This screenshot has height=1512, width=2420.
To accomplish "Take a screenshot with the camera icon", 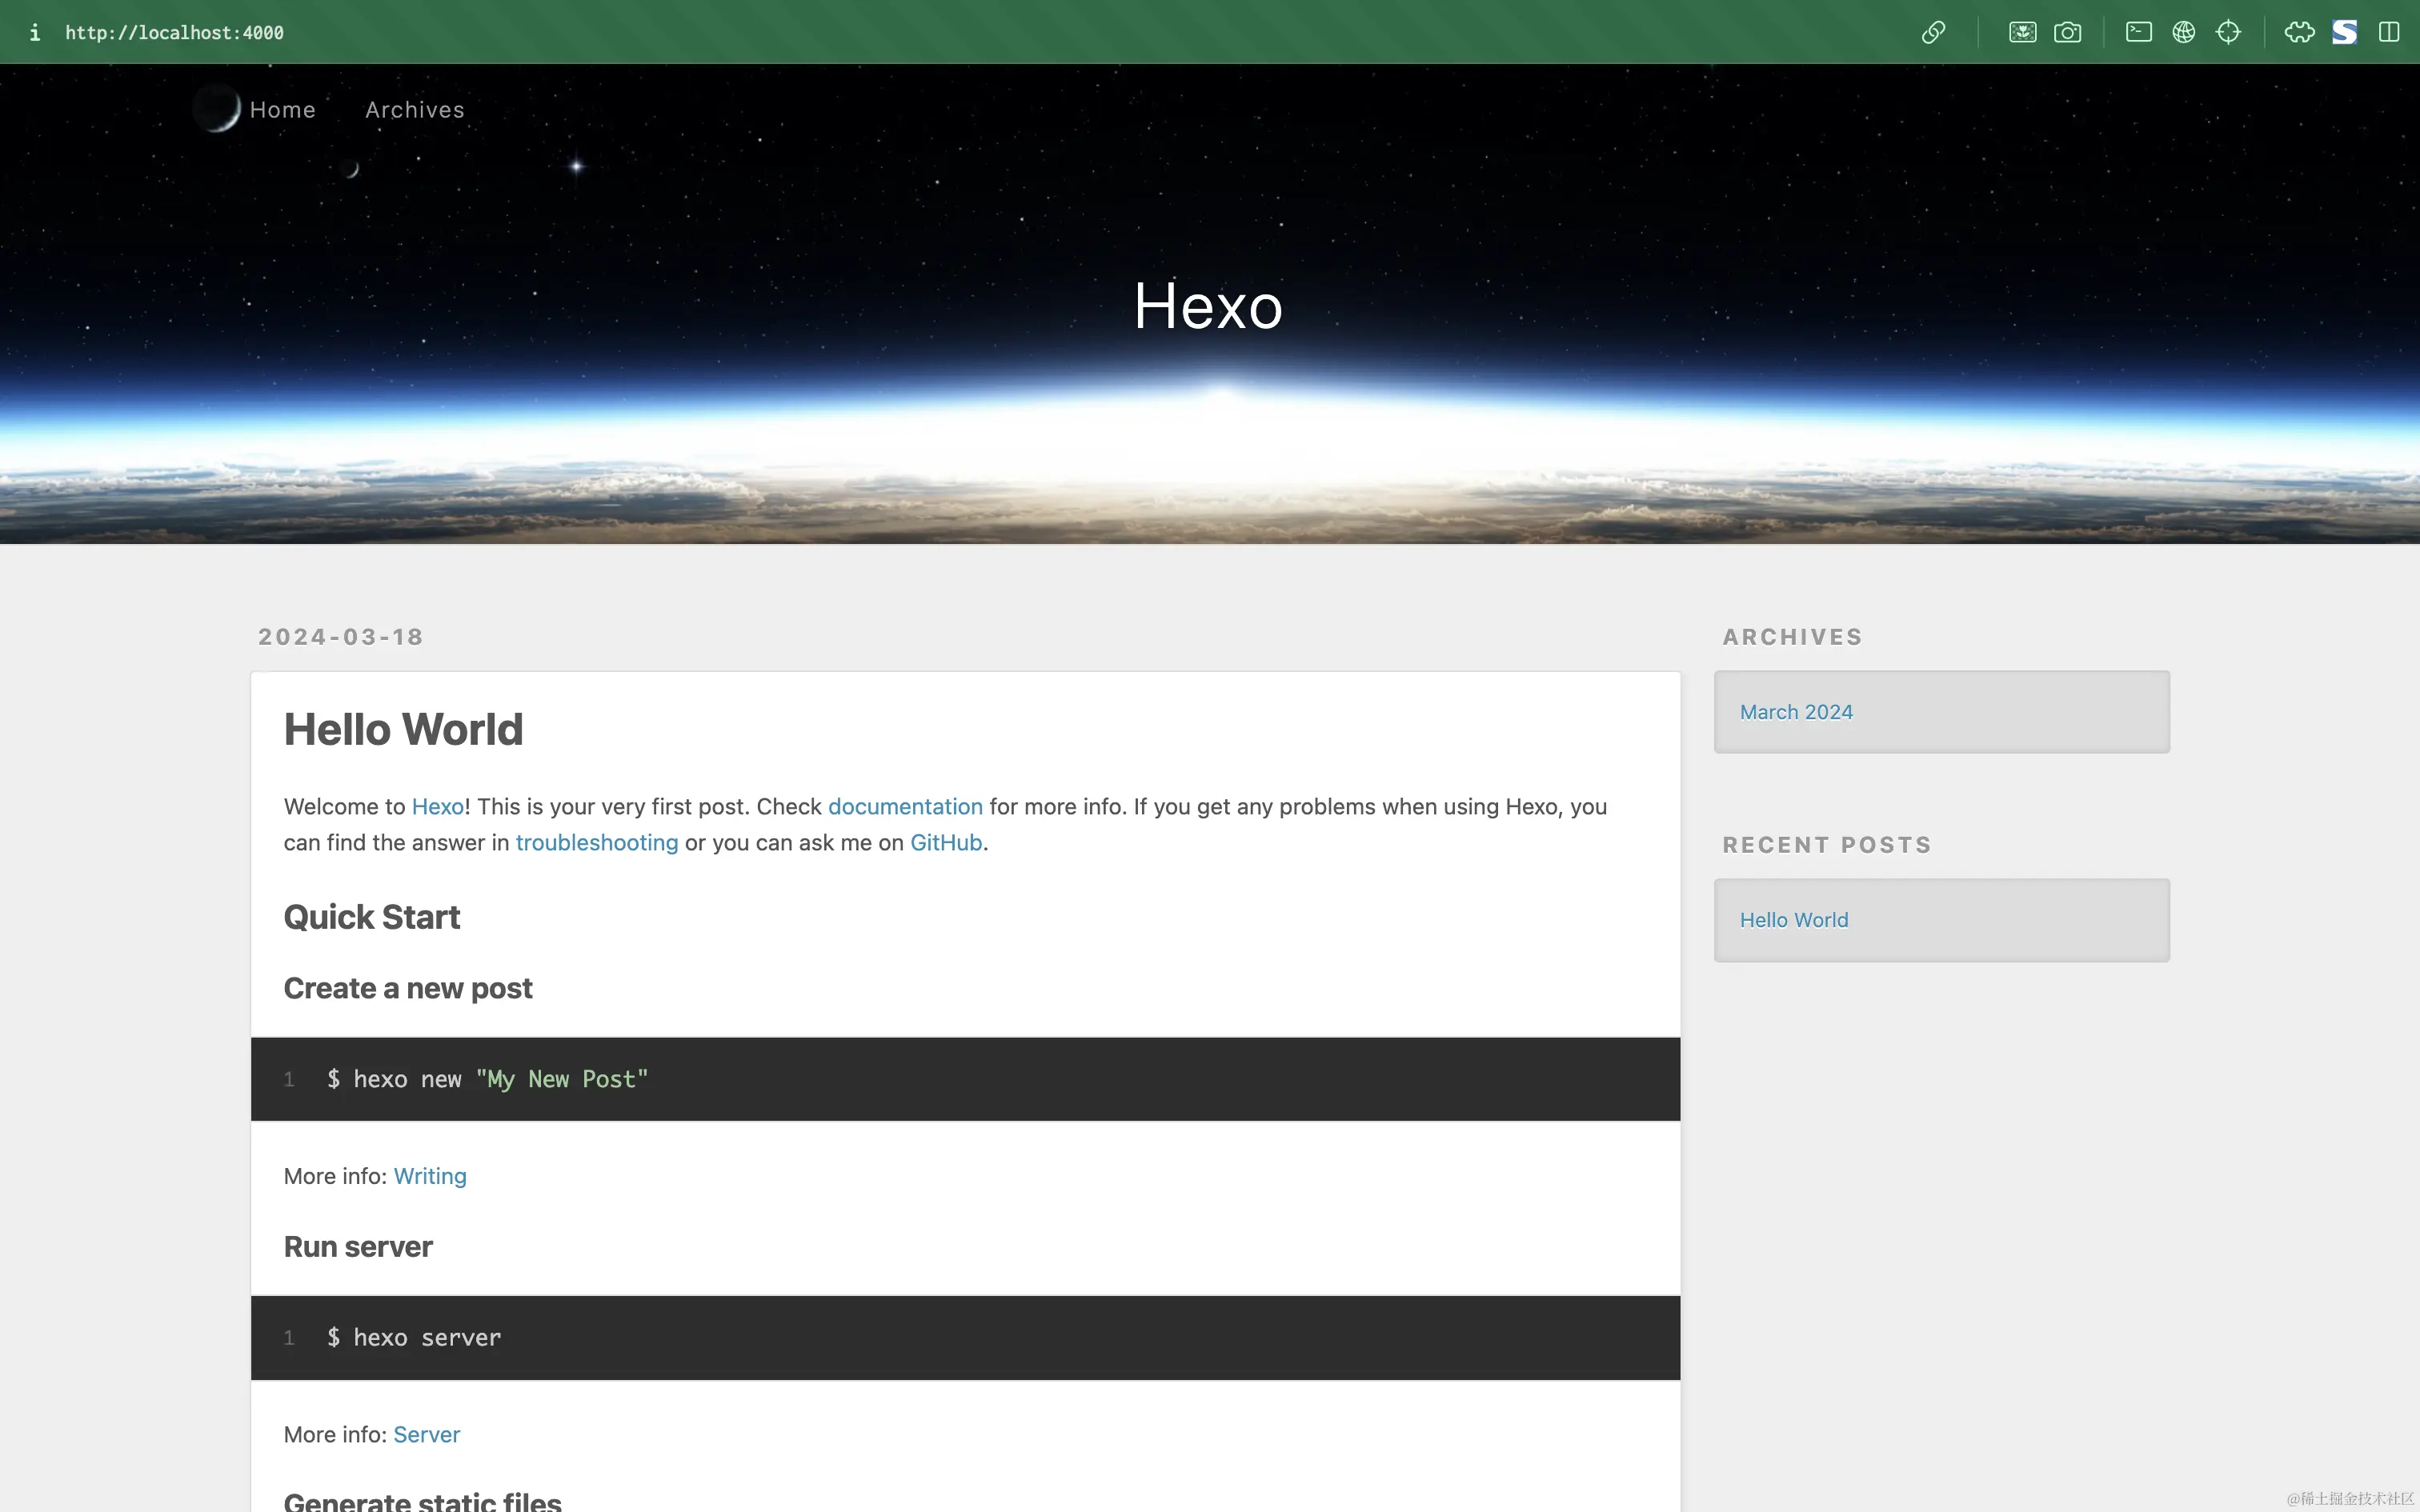I will (x=2067, y=32).
